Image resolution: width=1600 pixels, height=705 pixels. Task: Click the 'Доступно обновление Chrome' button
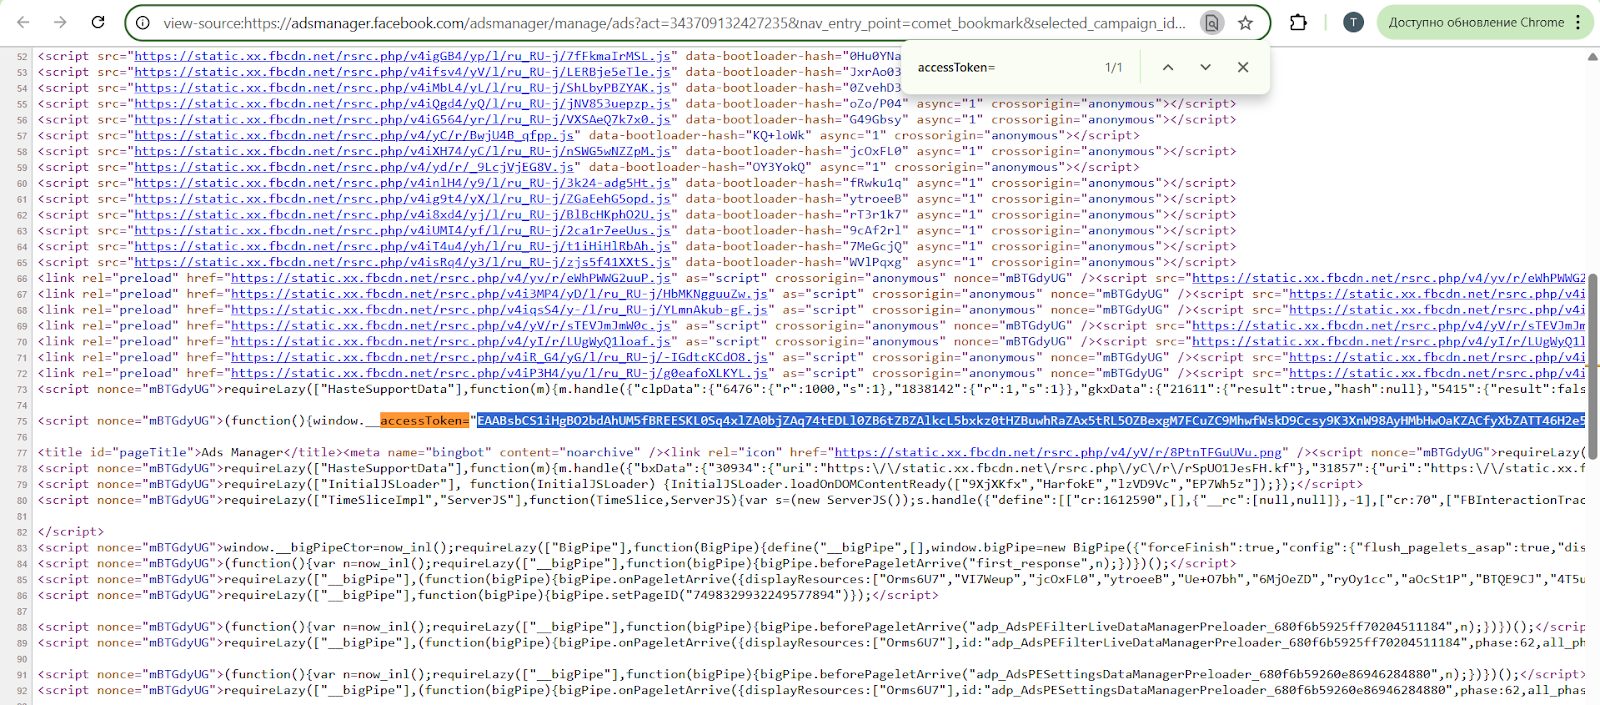coord(1476,22)
